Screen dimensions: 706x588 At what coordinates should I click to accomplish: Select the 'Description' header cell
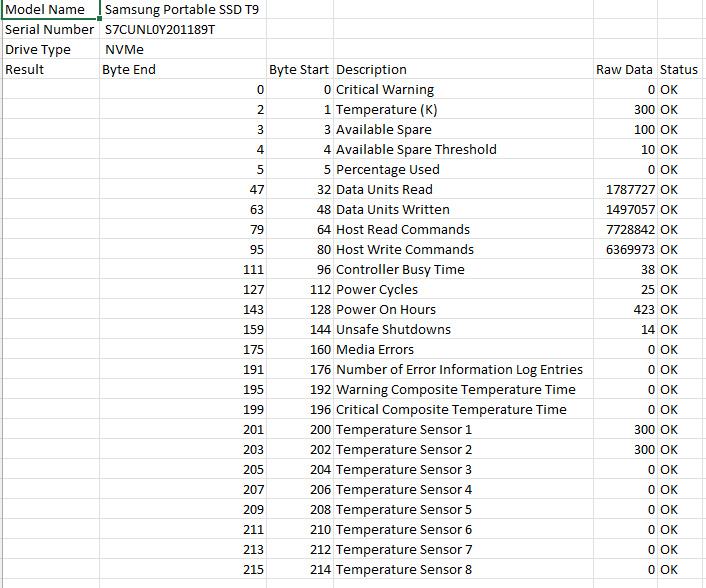(x=463, y=69)
